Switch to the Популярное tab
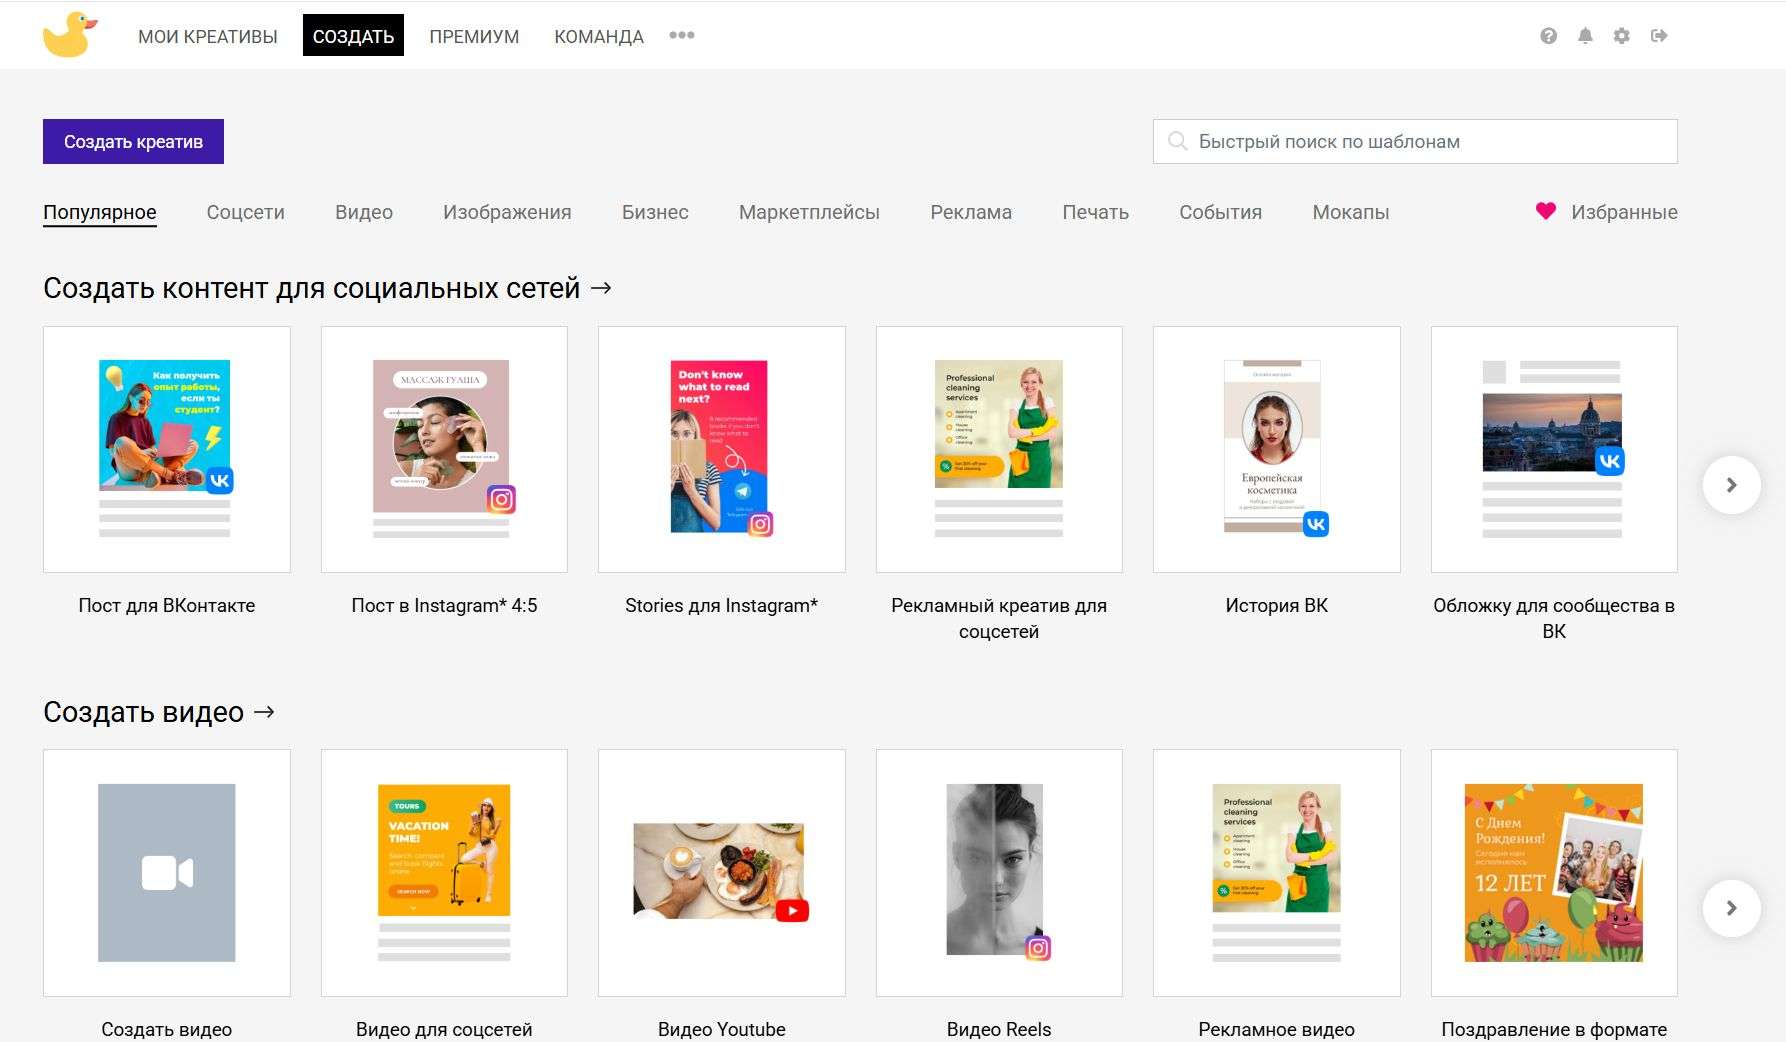The width and height of the screenshot is (1786, 1042). coord(100,212)
